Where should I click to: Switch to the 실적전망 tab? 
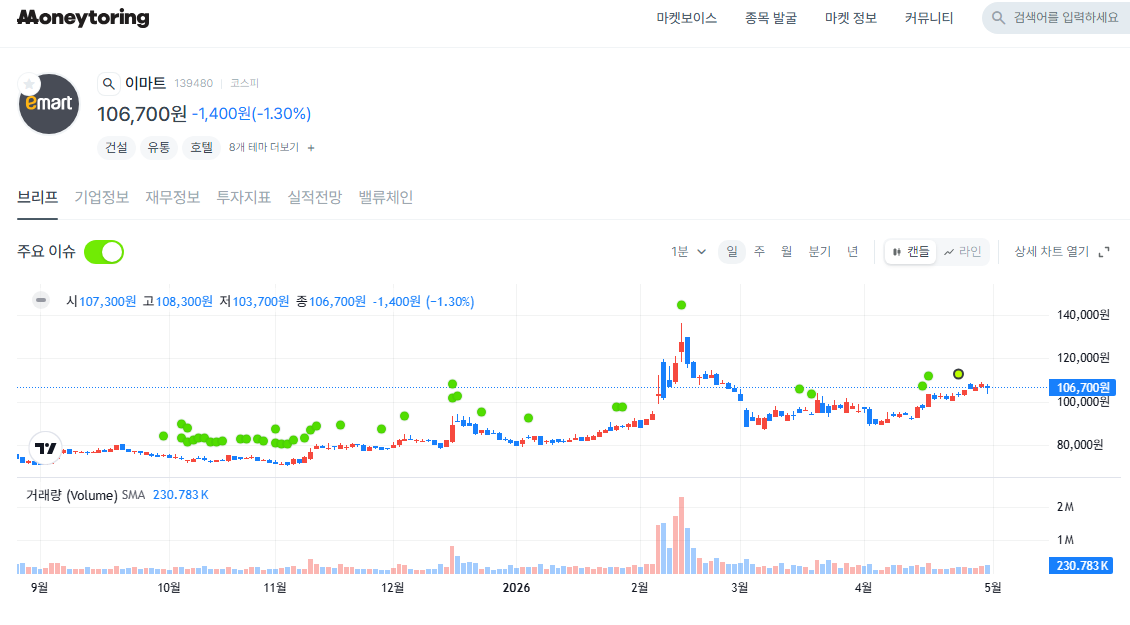[314, 198]
